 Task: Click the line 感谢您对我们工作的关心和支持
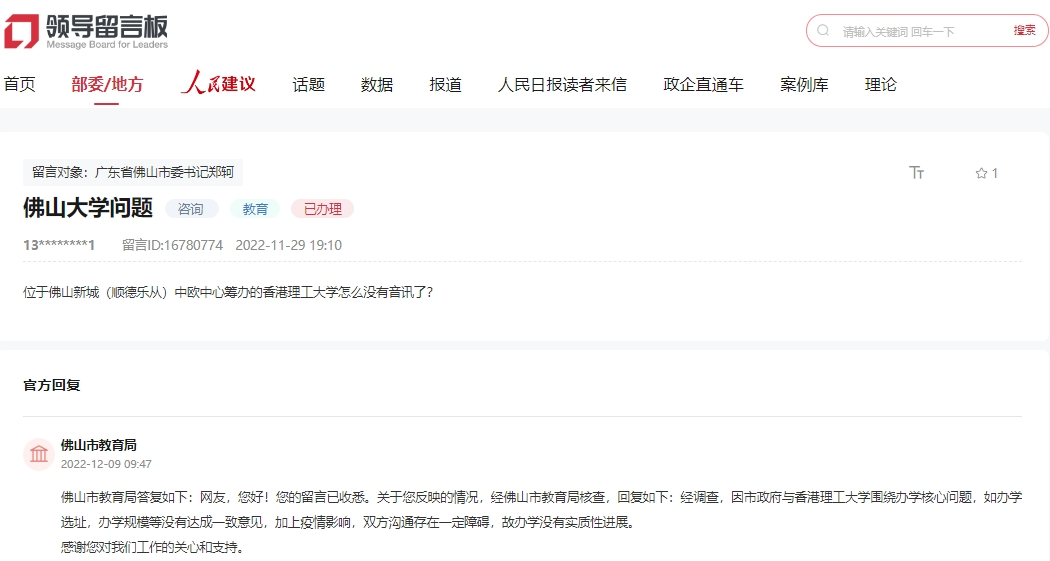(x=153, y=547)
